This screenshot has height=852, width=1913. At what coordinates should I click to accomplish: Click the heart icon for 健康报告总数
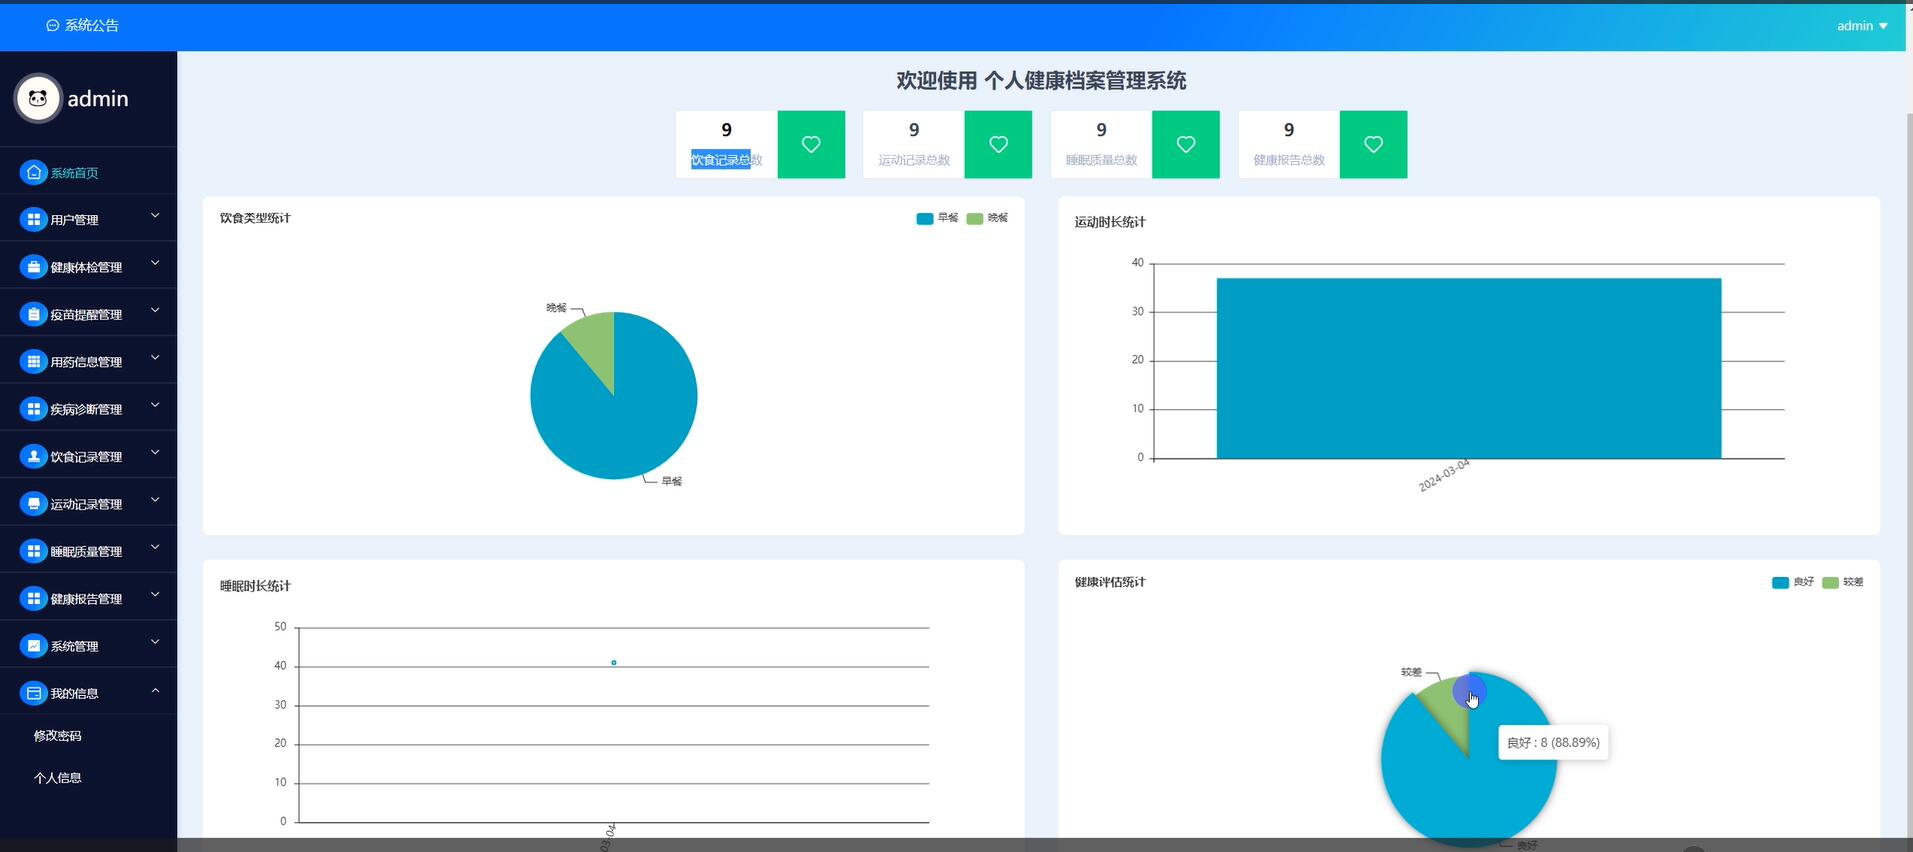[1373, 145]
